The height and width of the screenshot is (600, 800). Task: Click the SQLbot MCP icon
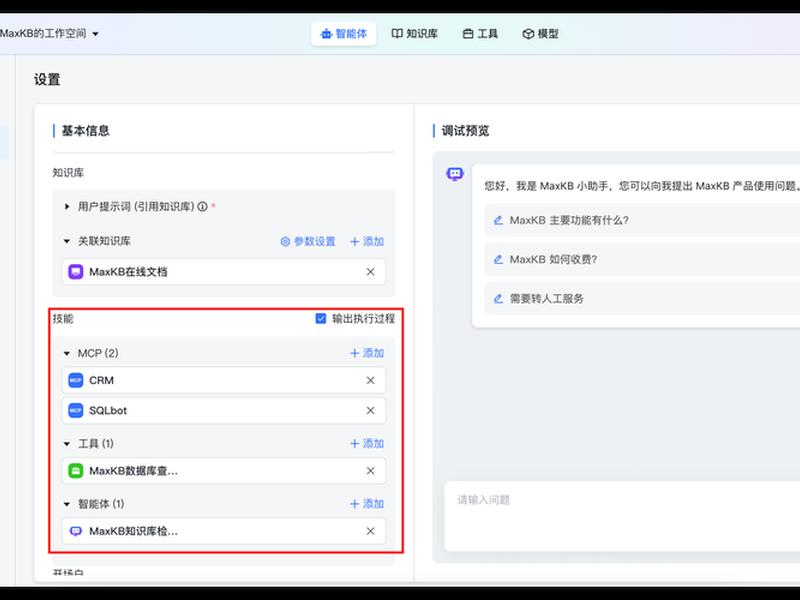pyautogui.click(x=76, y=410)
